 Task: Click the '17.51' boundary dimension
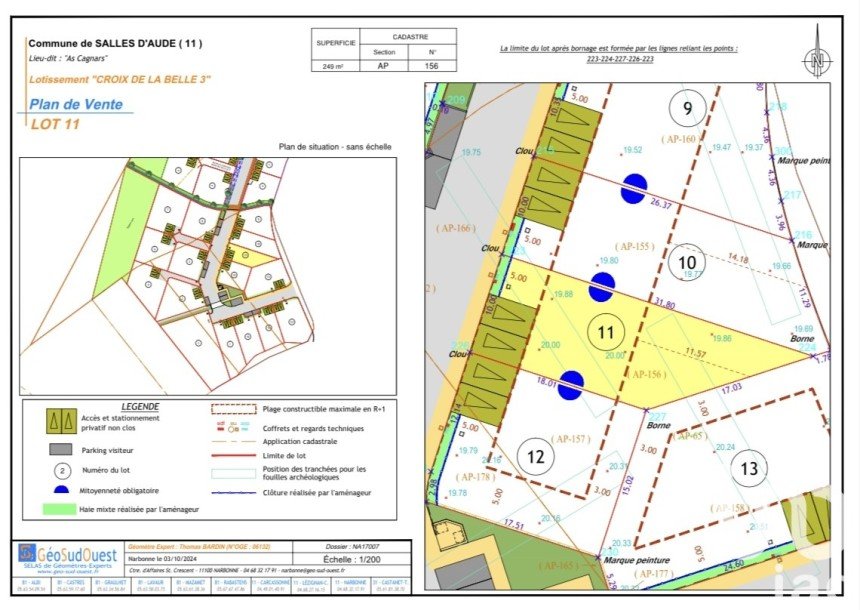point(514,525)
